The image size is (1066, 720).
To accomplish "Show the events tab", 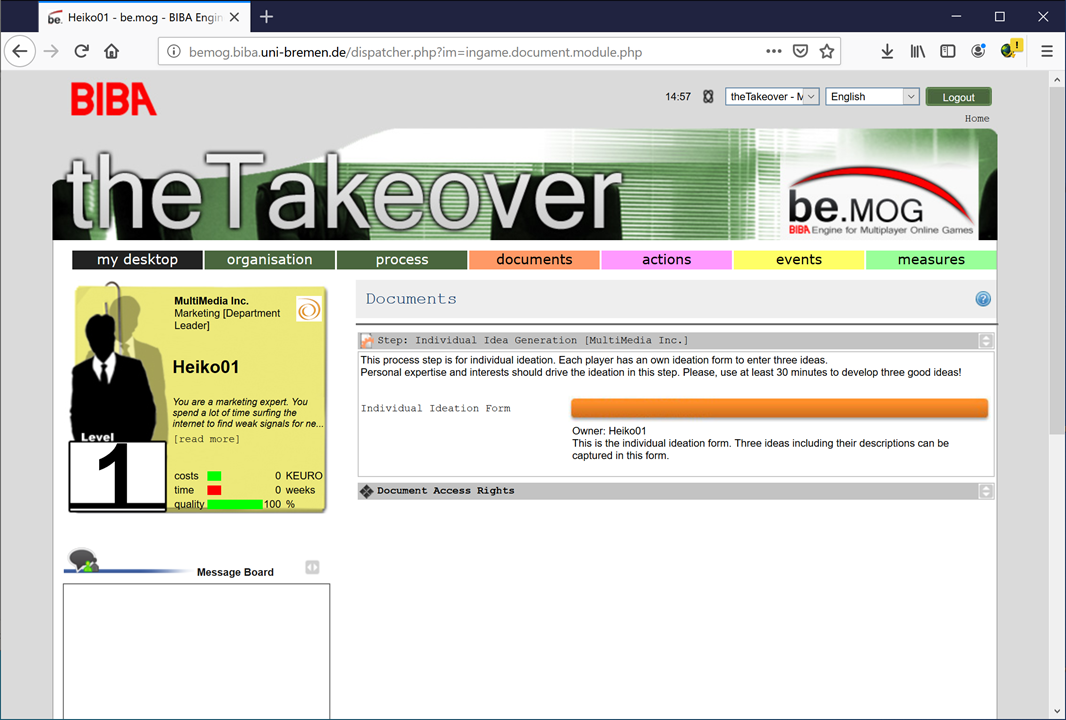I will [x=799, y=260].
